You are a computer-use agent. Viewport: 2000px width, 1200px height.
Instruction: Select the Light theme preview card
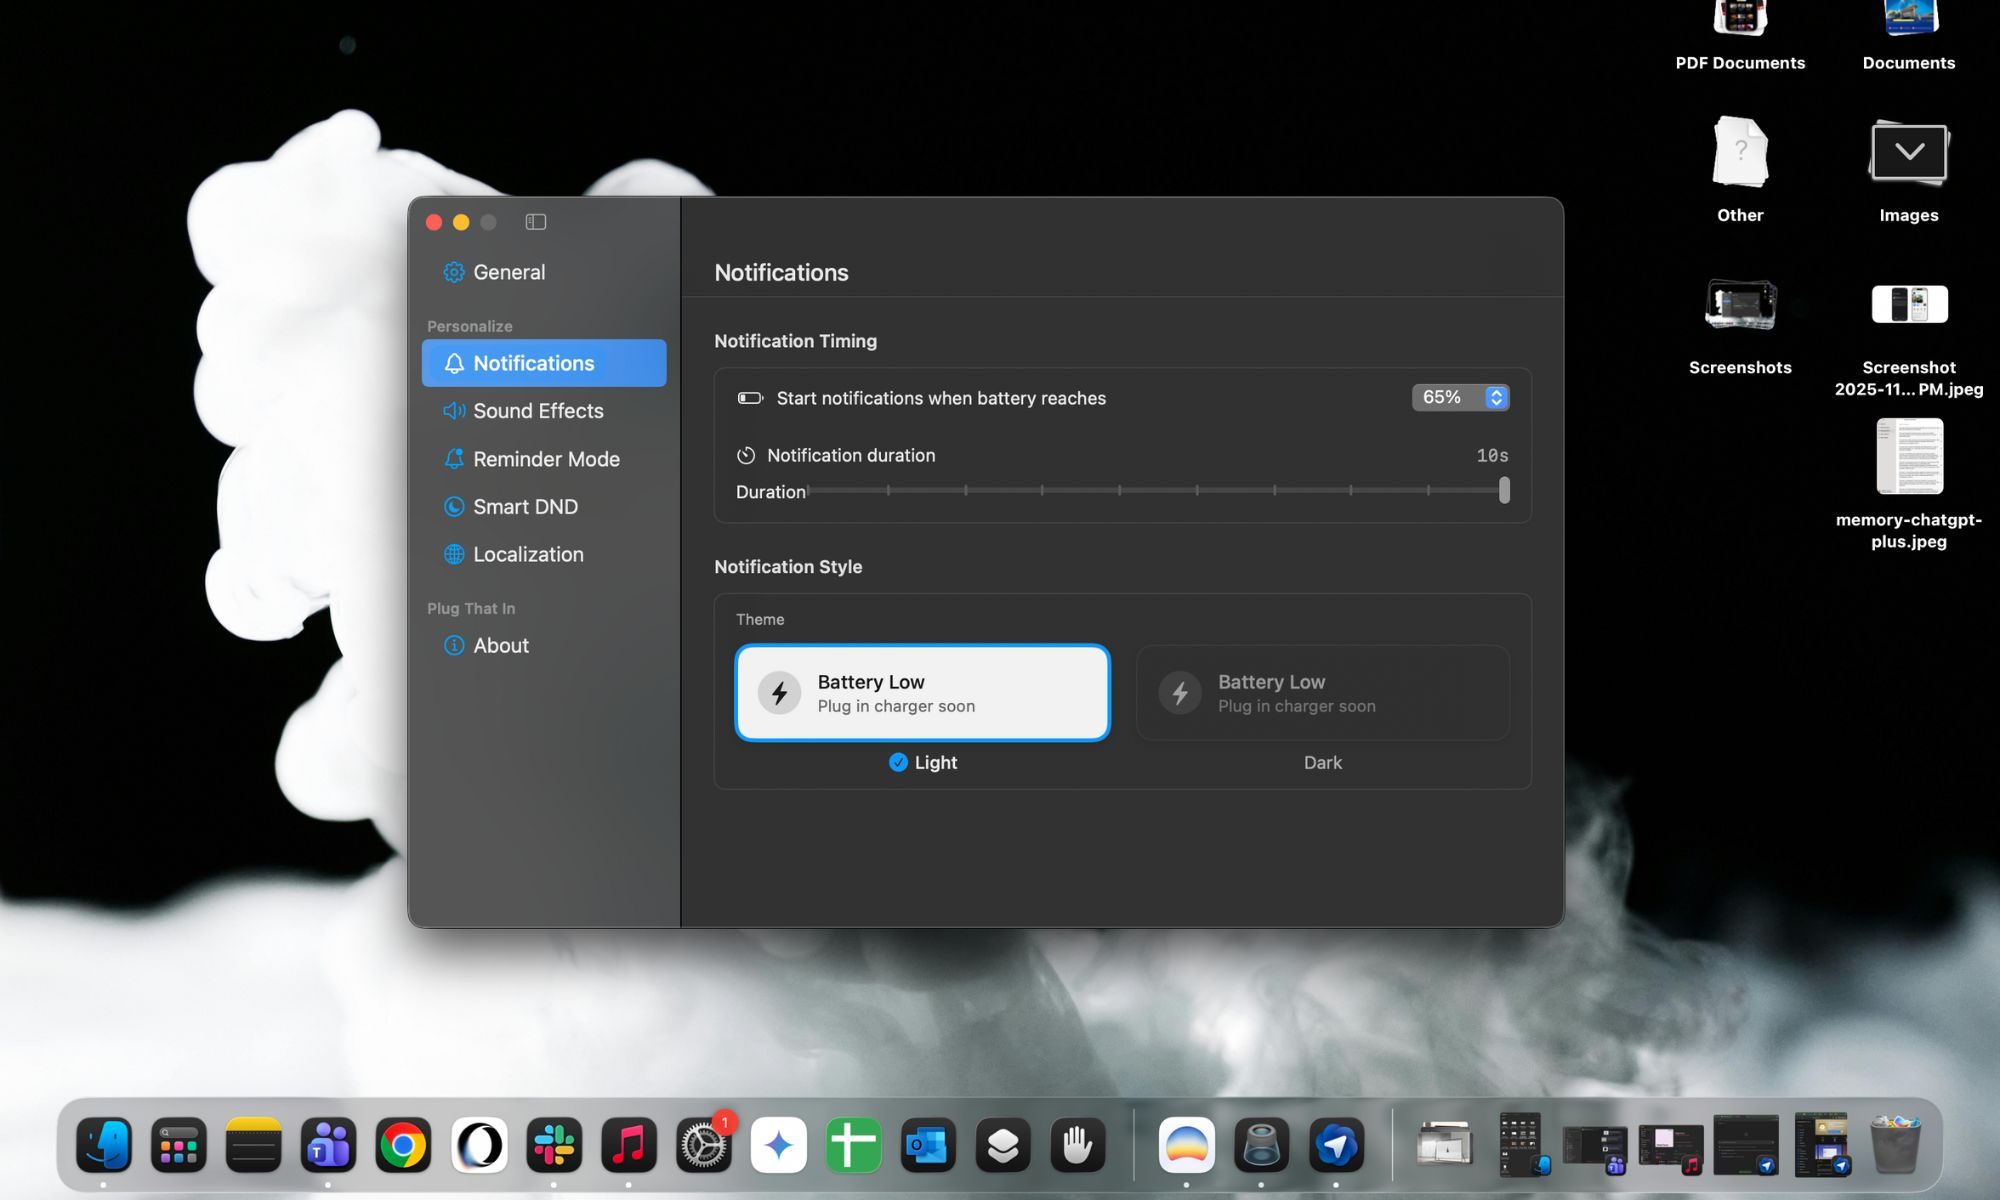click(x=922, y=693)
